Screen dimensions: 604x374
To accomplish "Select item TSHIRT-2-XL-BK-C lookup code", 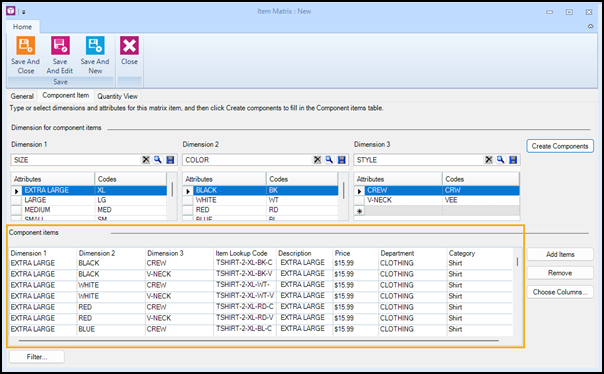I will click(x=244, y=263).
